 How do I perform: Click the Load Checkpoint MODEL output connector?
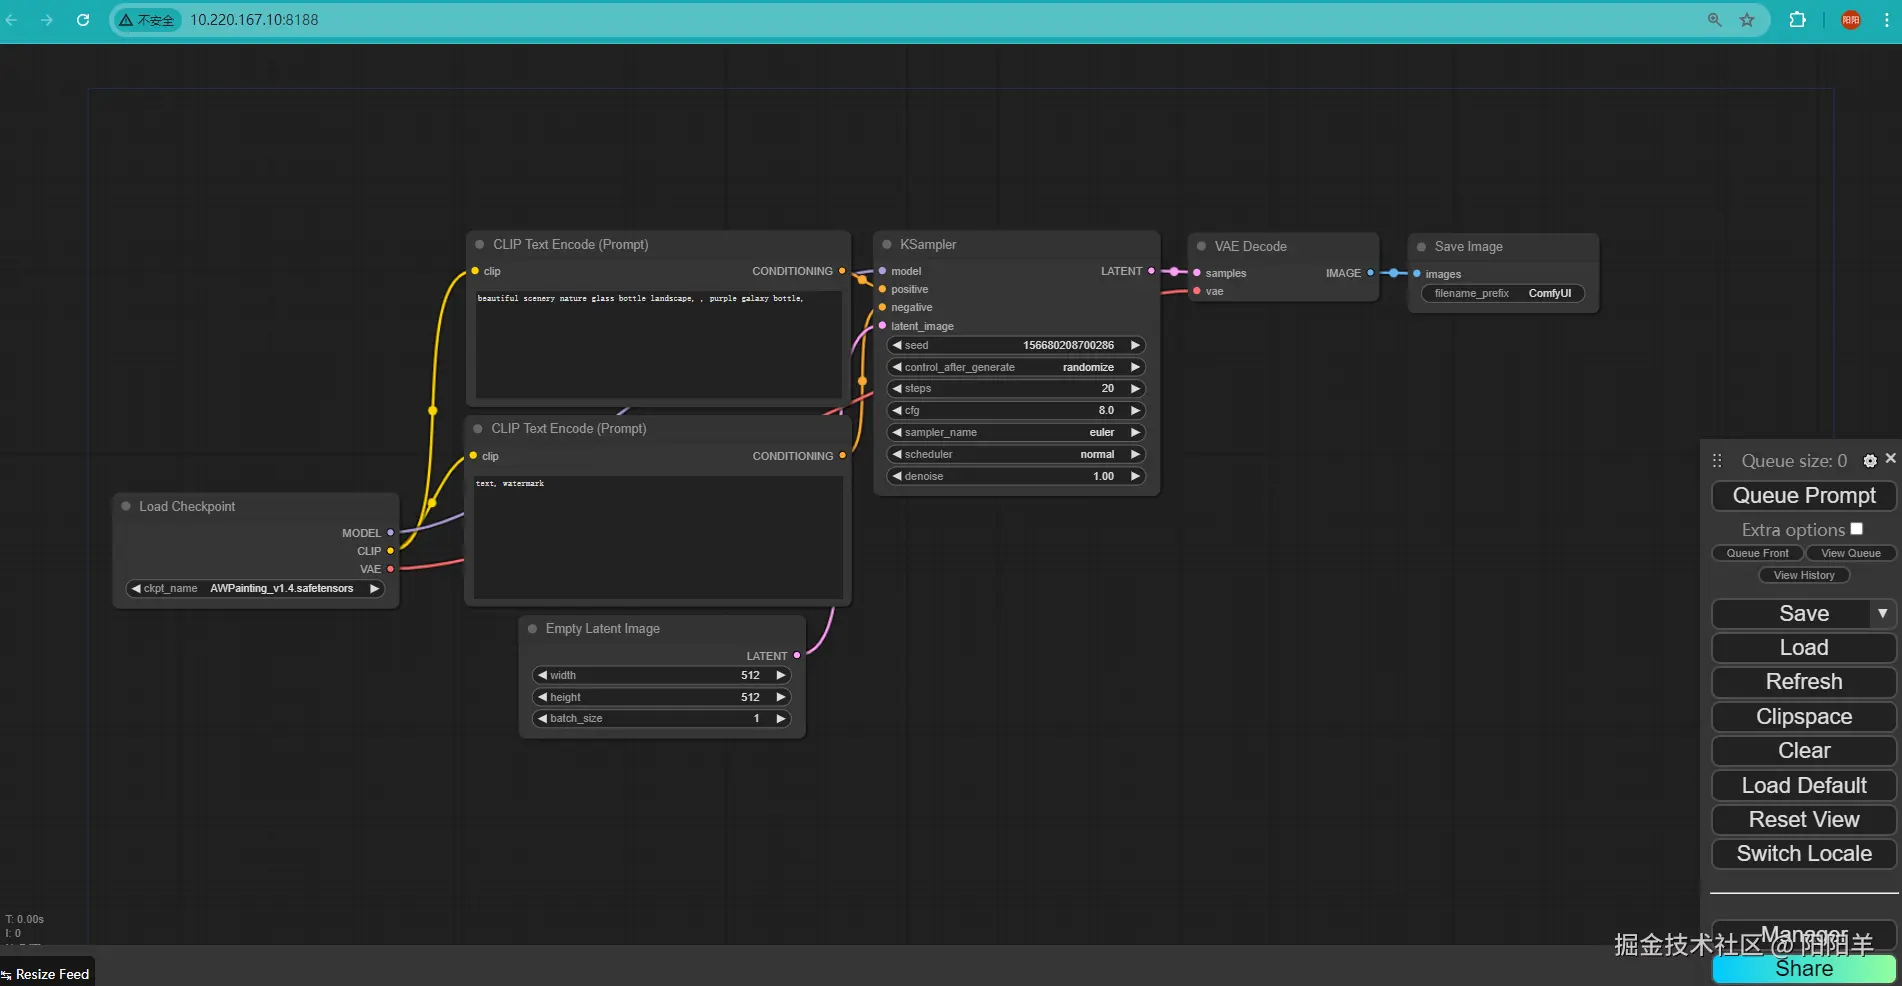(x=390, y=533)
